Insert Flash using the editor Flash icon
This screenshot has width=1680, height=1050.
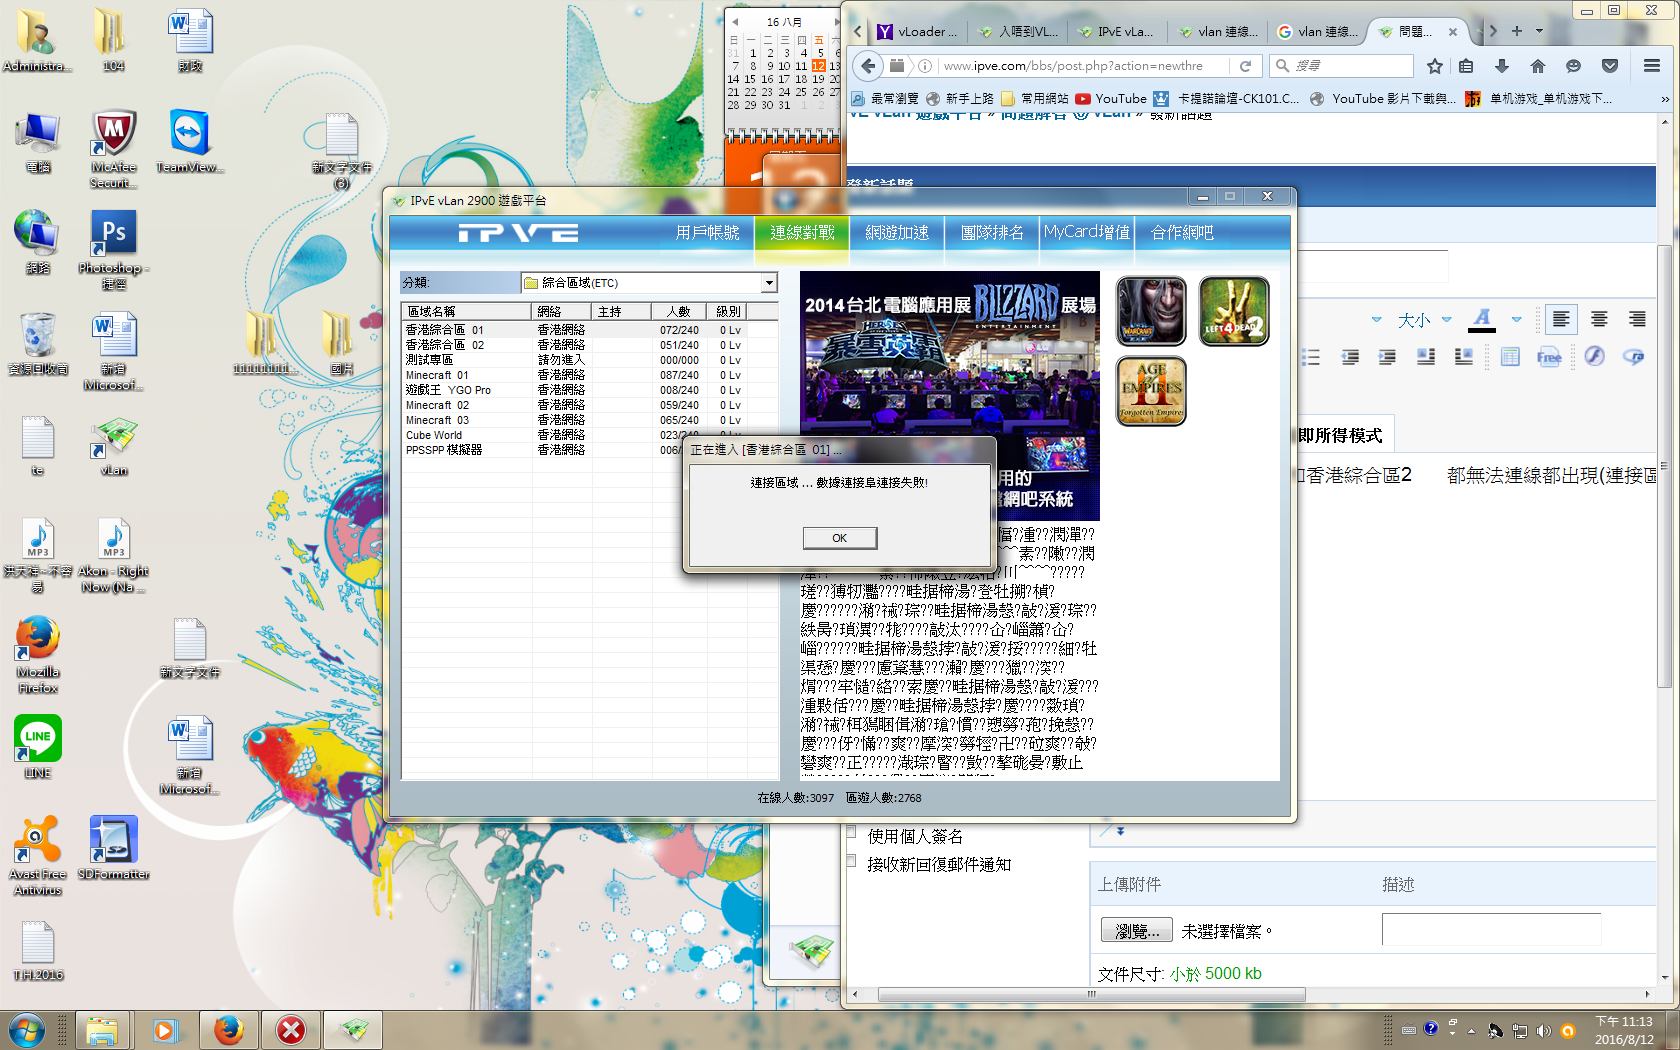(1594, 357)
